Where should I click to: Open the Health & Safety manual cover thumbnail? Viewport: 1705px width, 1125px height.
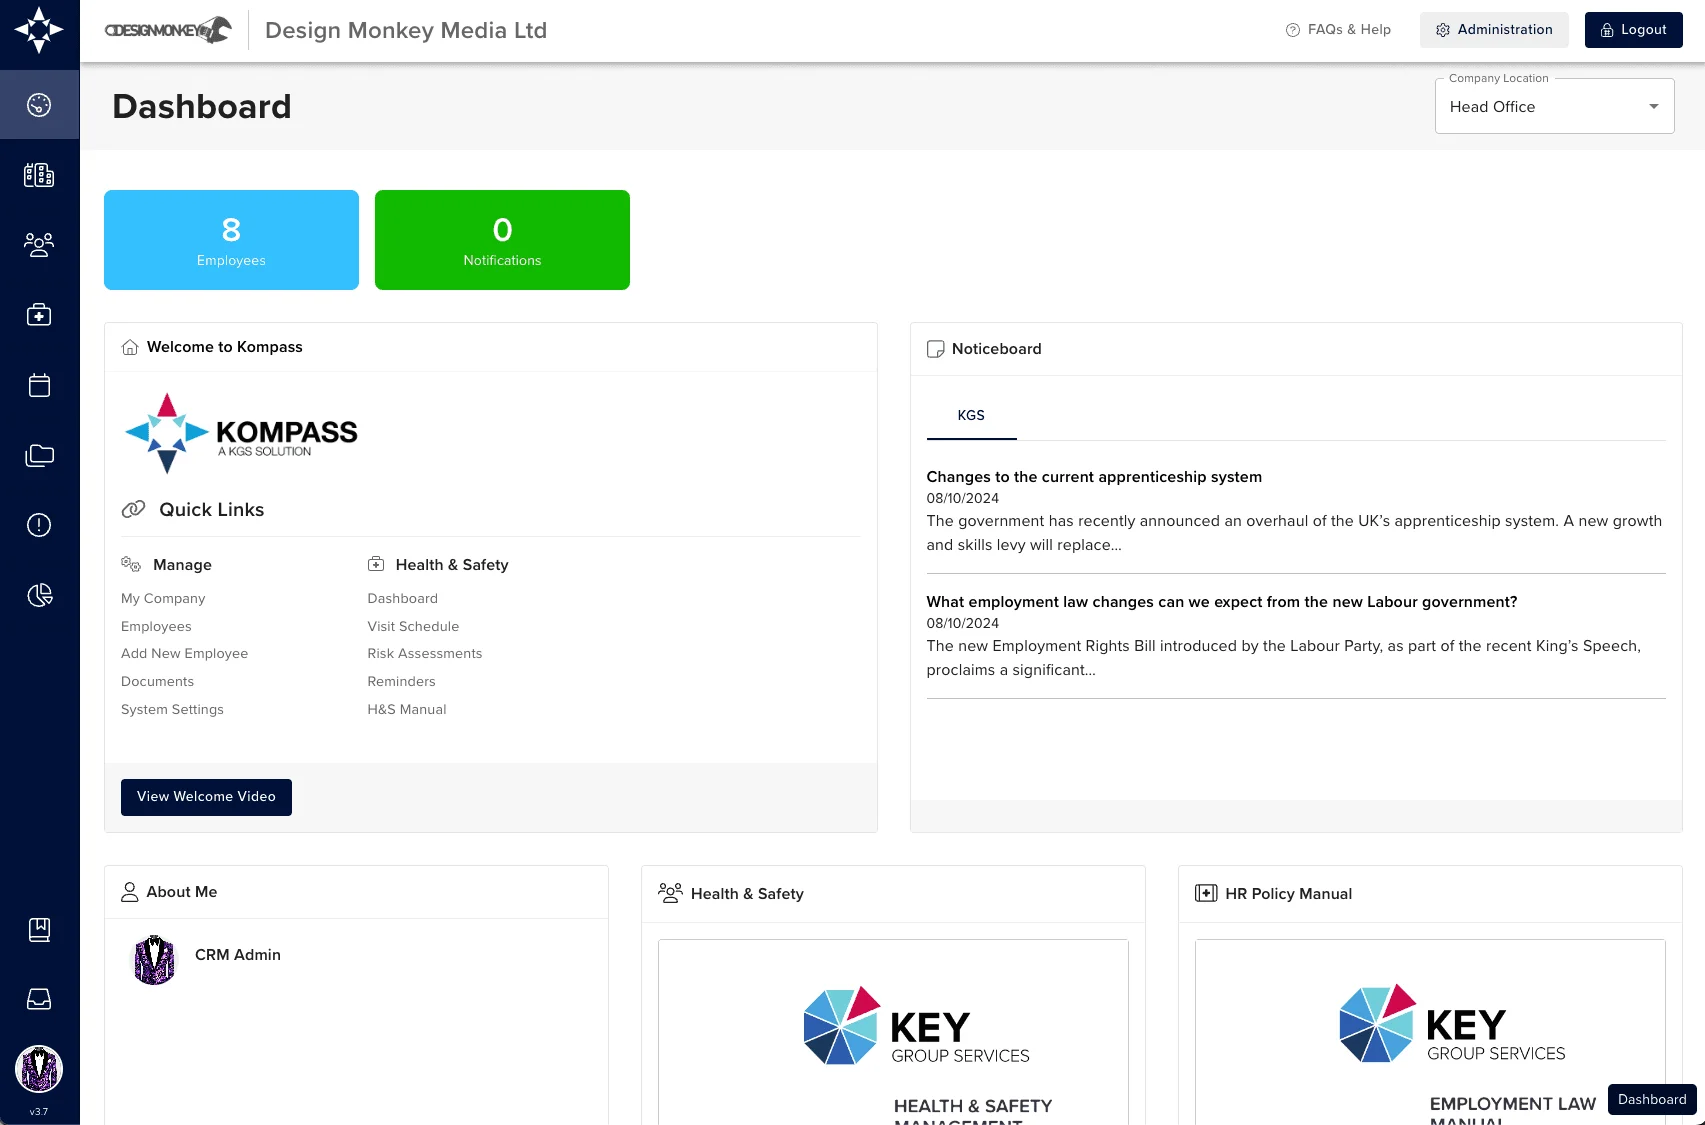click(x=893, y=1032)
